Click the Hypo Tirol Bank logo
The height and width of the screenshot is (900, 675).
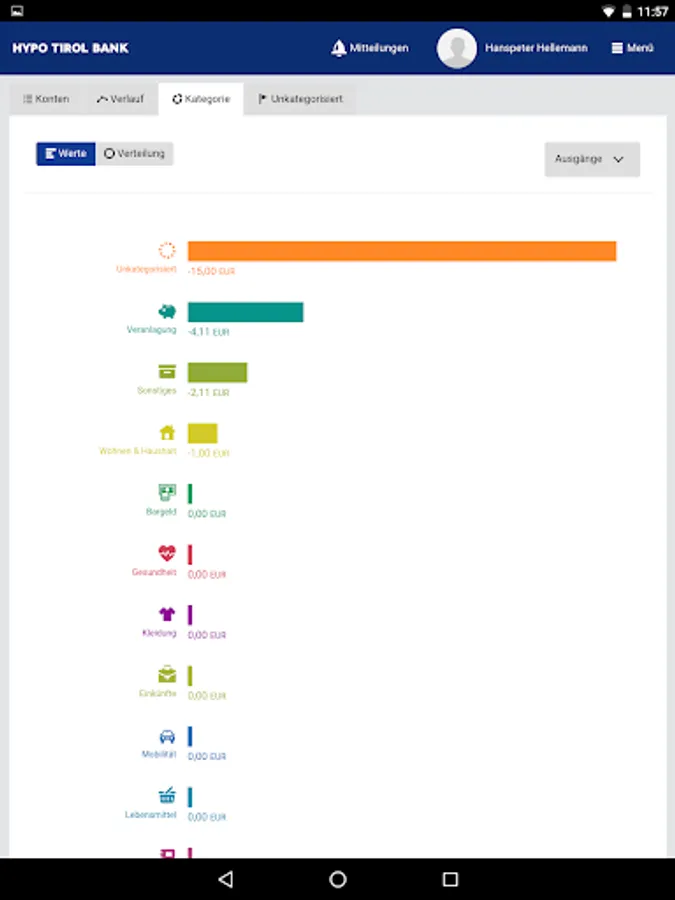[x=70, y=48]
